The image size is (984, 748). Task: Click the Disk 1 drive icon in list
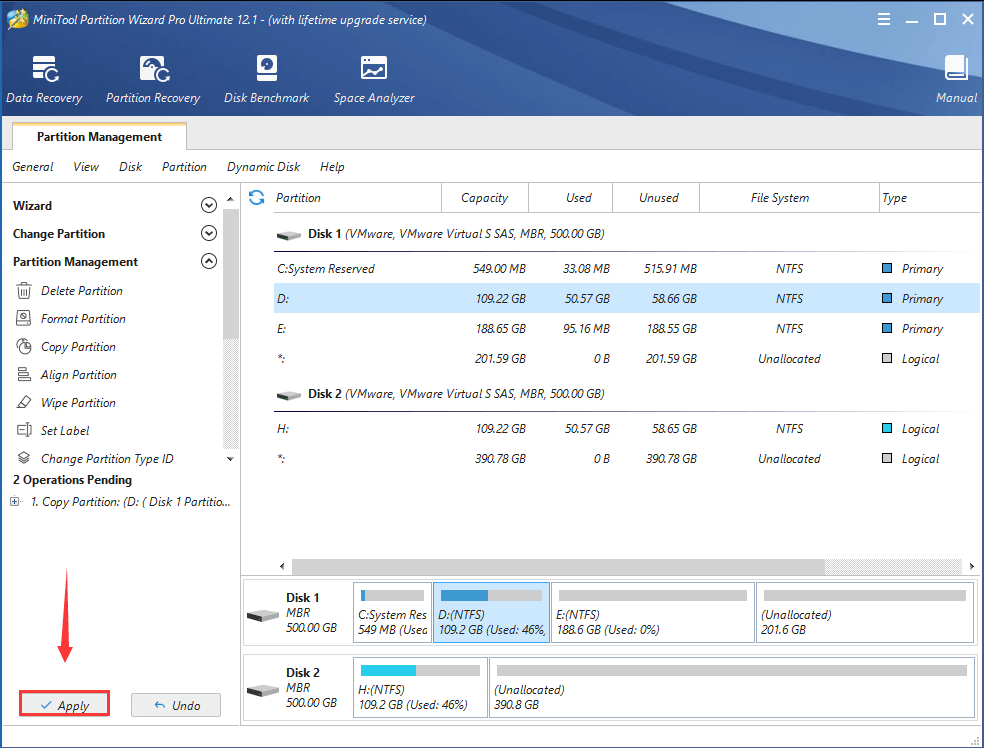point(289,235)
